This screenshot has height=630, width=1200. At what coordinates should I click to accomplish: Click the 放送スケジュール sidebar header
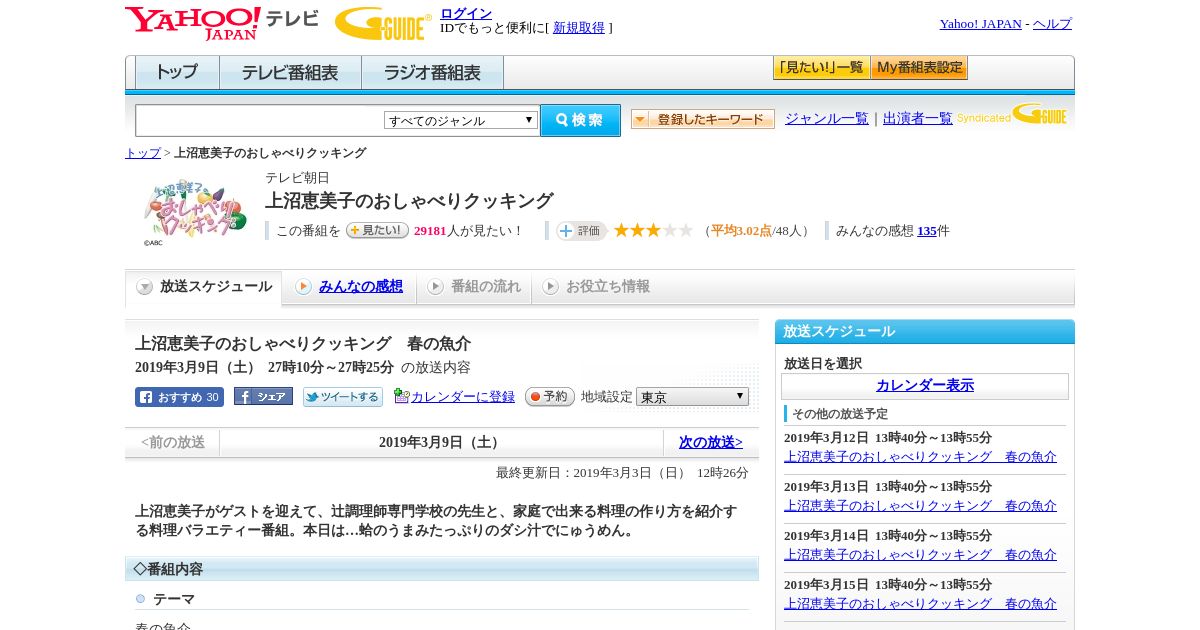tap(925, 332)
